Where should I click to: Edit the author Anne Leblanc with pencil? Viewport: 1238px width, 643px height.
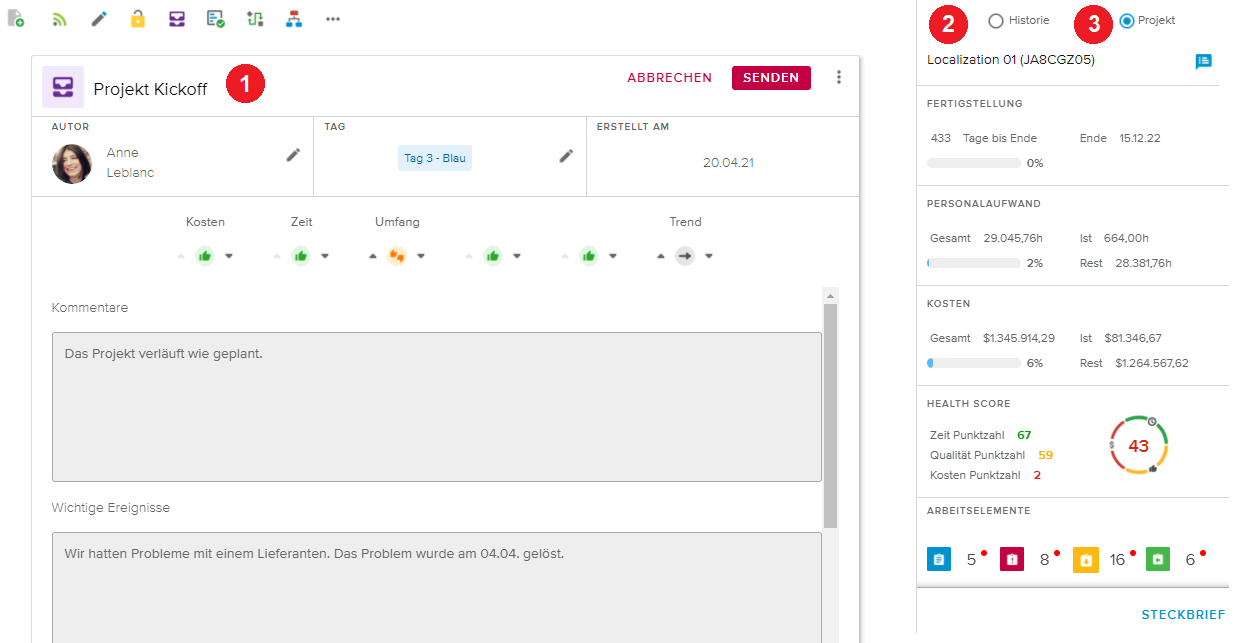pyautogui.click(x=293, y=155)
